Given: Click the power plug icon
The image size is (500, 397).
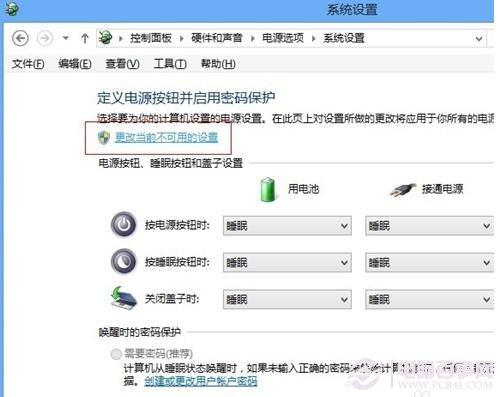Looking at the screenshot, I should (403, 190).
